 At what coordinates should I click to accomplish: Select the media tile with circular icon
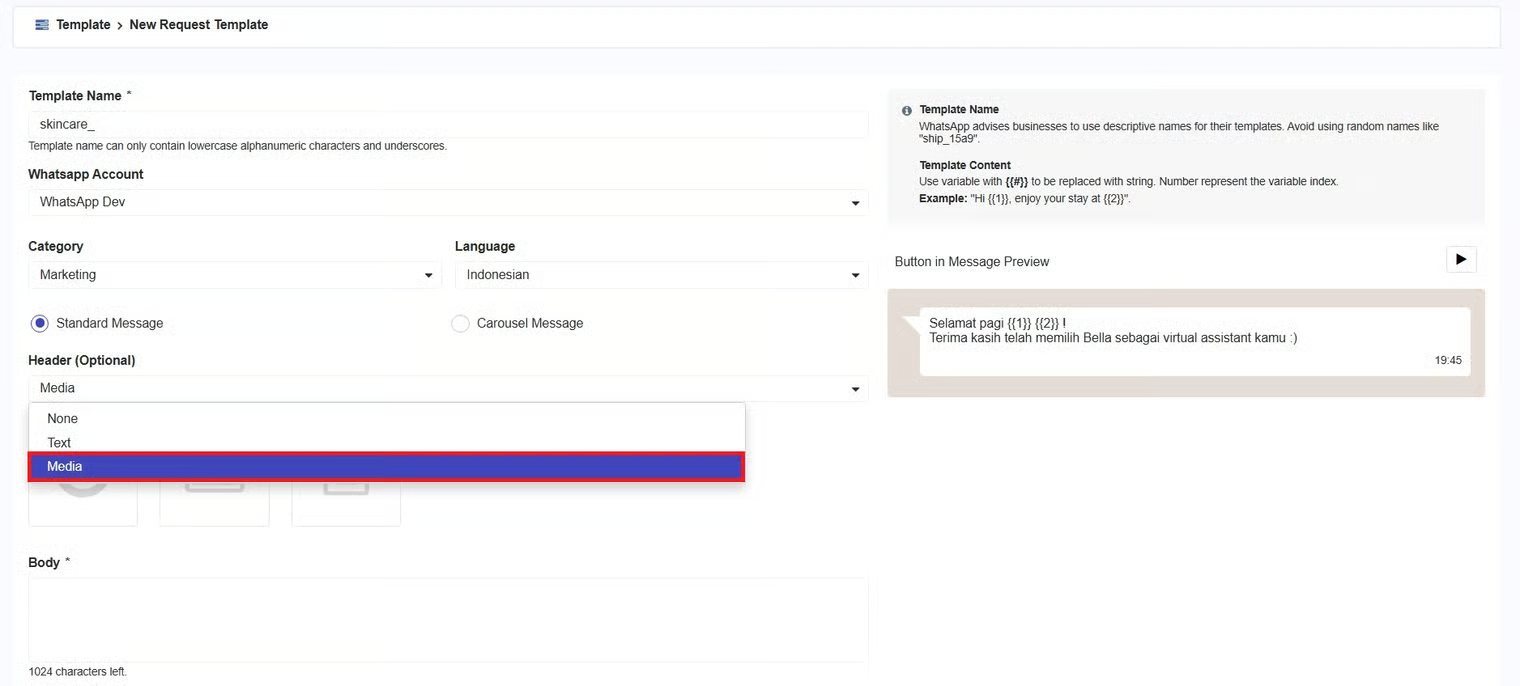click(83, 503)
